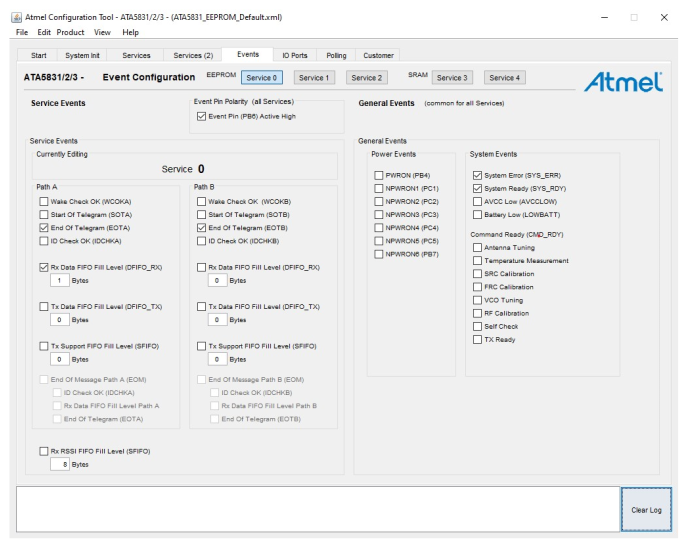The width and height of the screenshot is (688, 548).
Task: Click the Atmel logo
Action: 622,81
